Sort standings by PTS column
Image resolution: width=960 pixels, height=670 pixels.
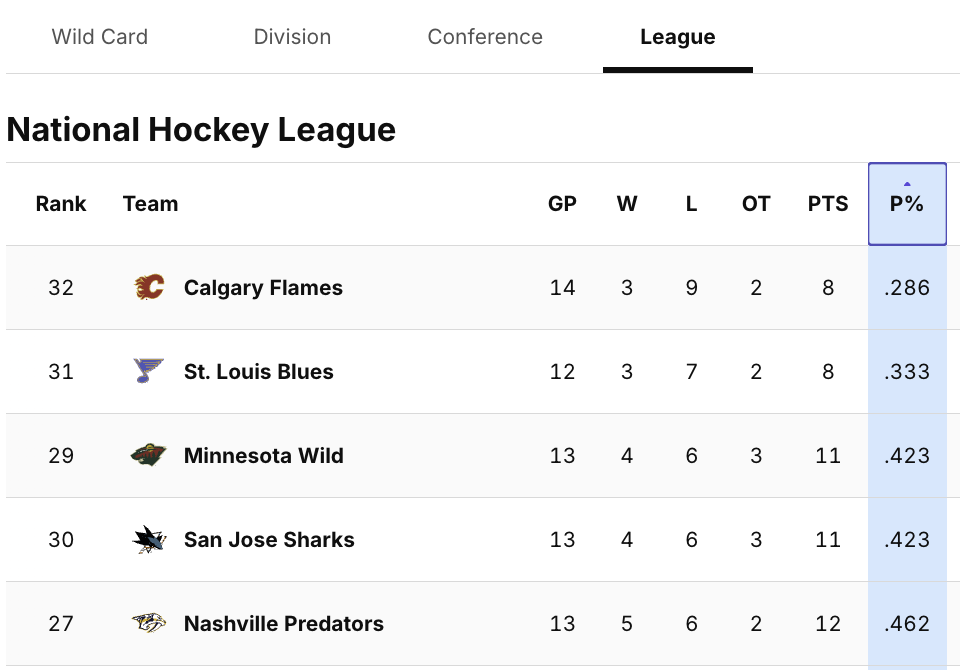click(828, 204)
